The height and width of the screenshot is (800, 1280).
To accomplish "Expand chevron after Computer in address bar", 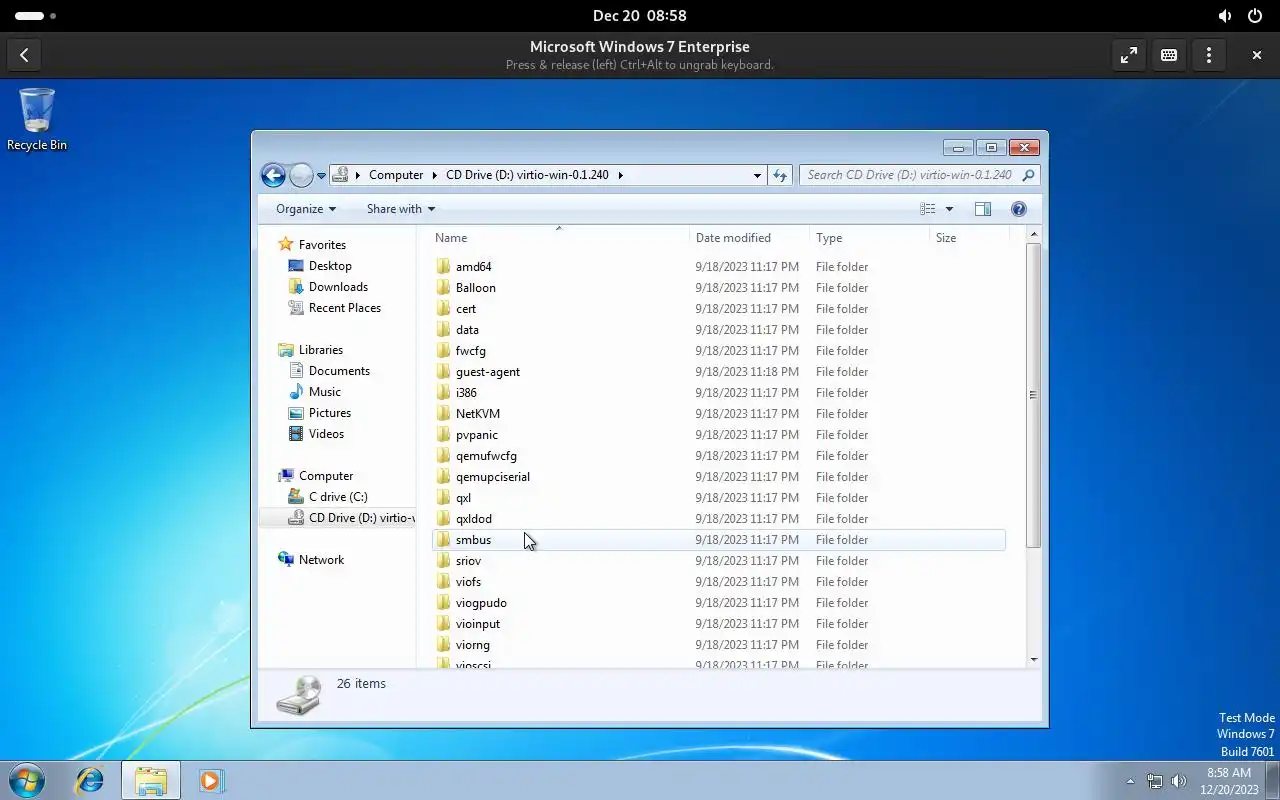I will 434,175.
